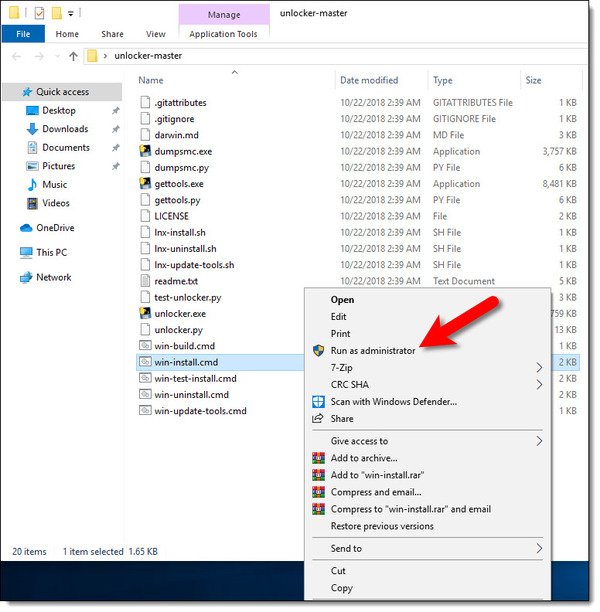600x612 pixels.
Task: Choose Open from the context menu
Action: click(x=427, y=299)
